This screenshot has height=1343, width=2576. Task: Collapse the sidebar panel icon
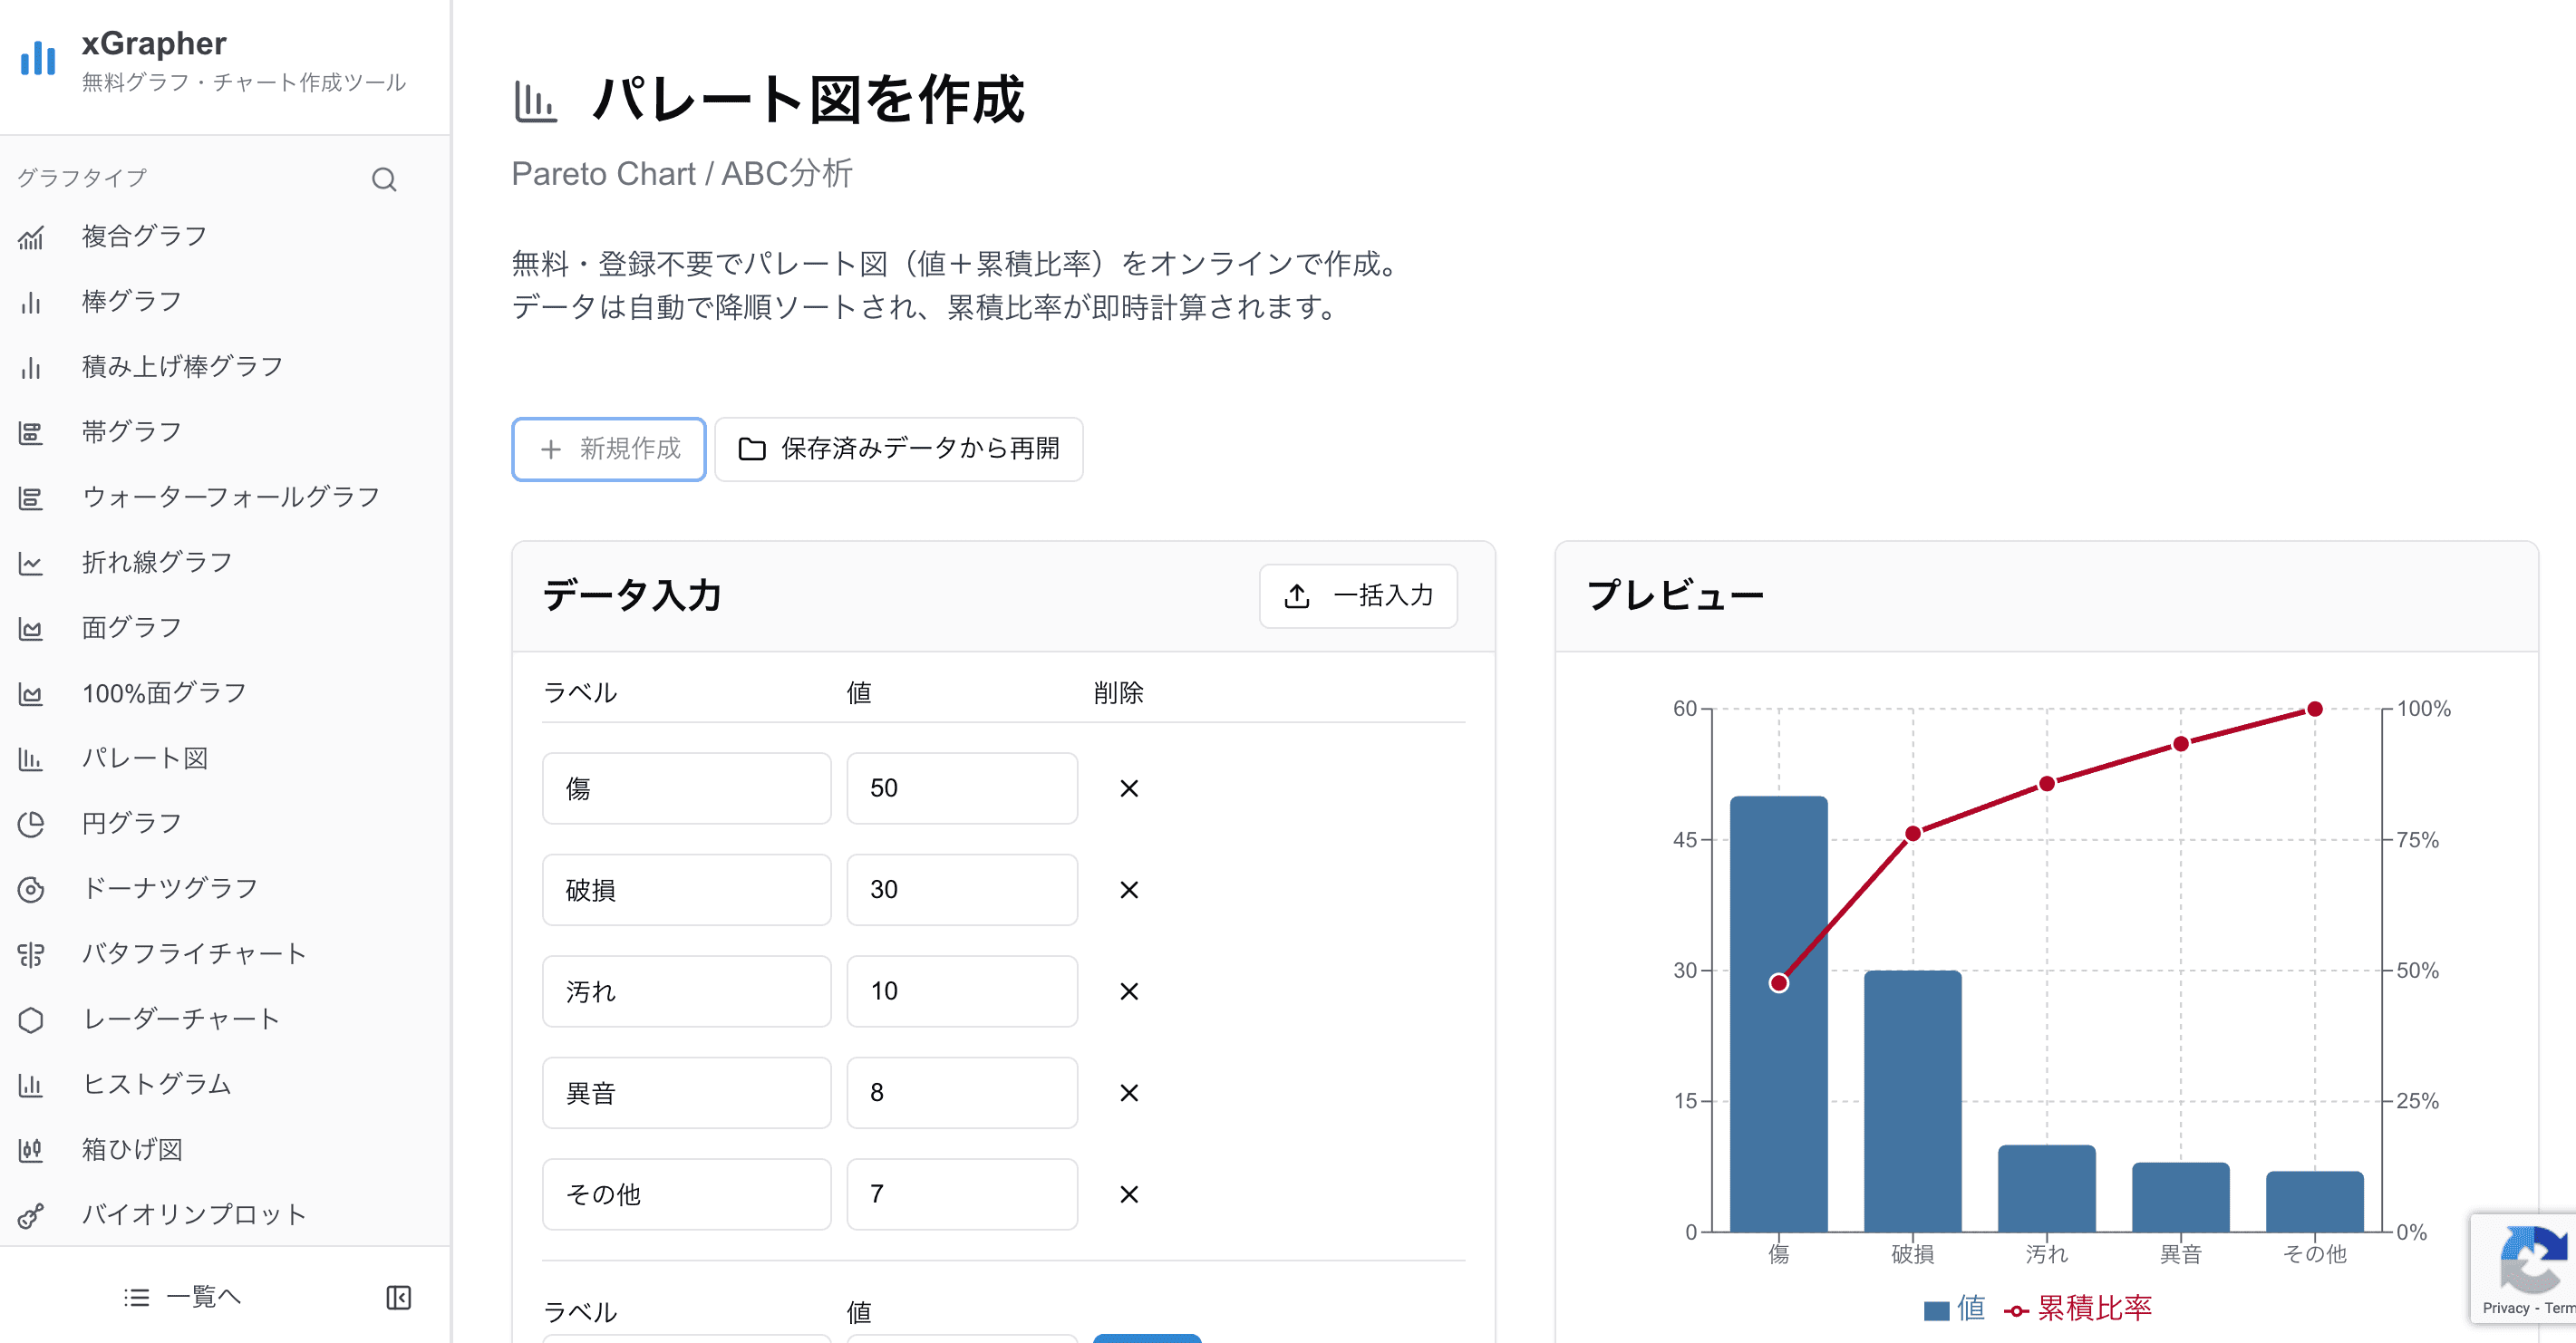pos(398,1297)
